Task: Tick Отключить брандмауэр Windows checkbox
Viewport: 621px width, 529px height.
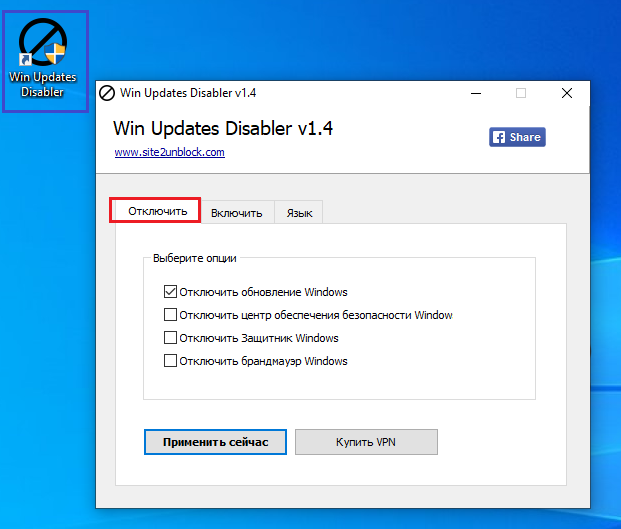Action: click(170, 361)
